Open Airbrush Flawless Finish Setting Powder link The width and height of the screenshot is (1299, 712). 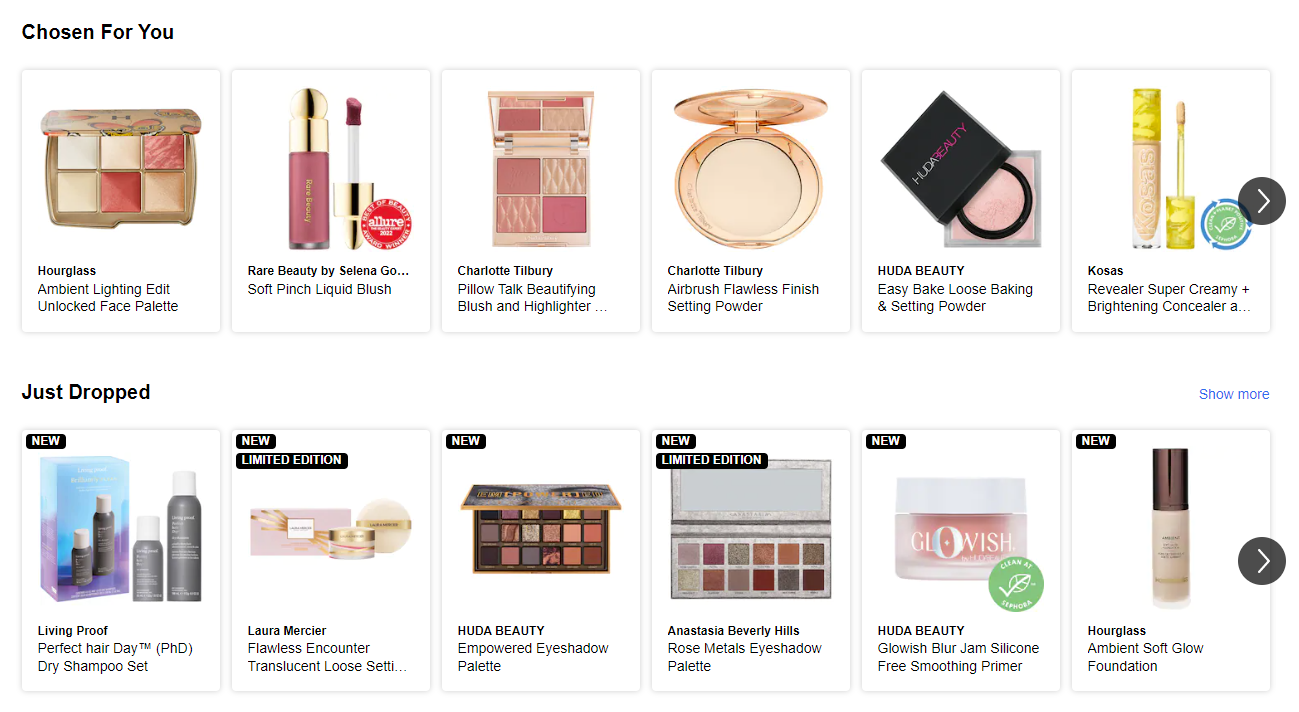[743, 298]
